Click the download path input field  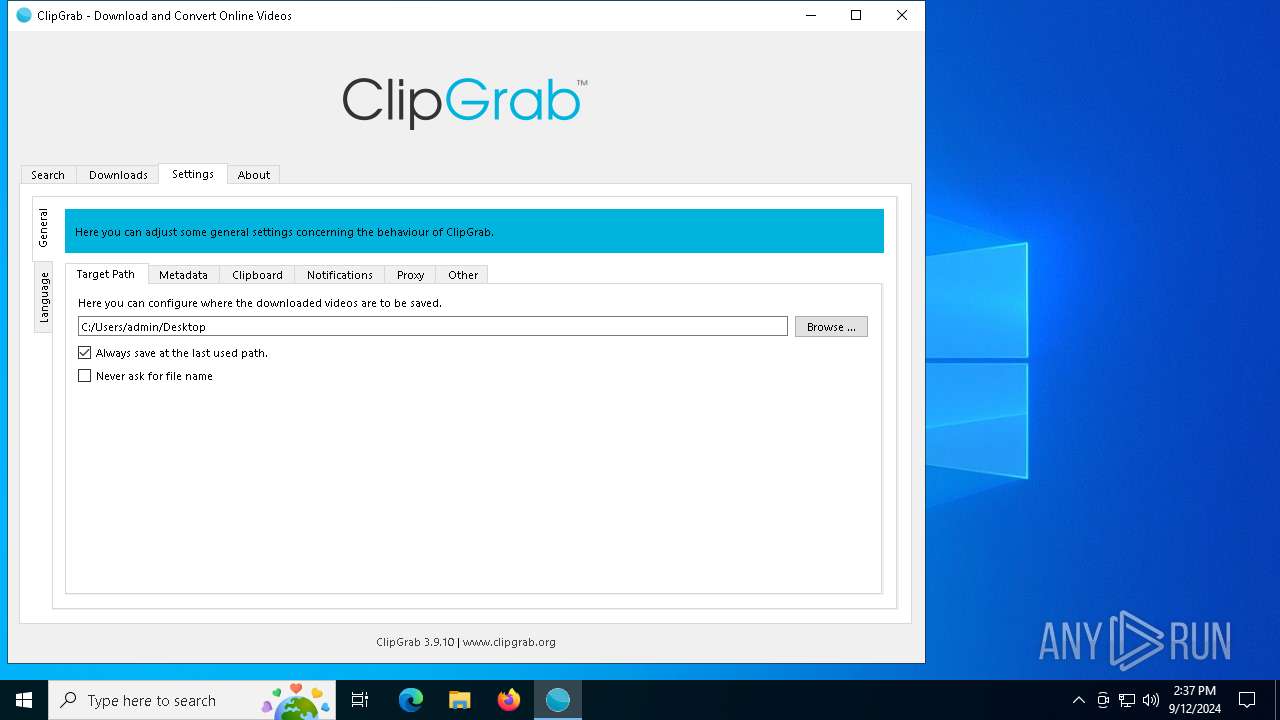click(433, 327)
